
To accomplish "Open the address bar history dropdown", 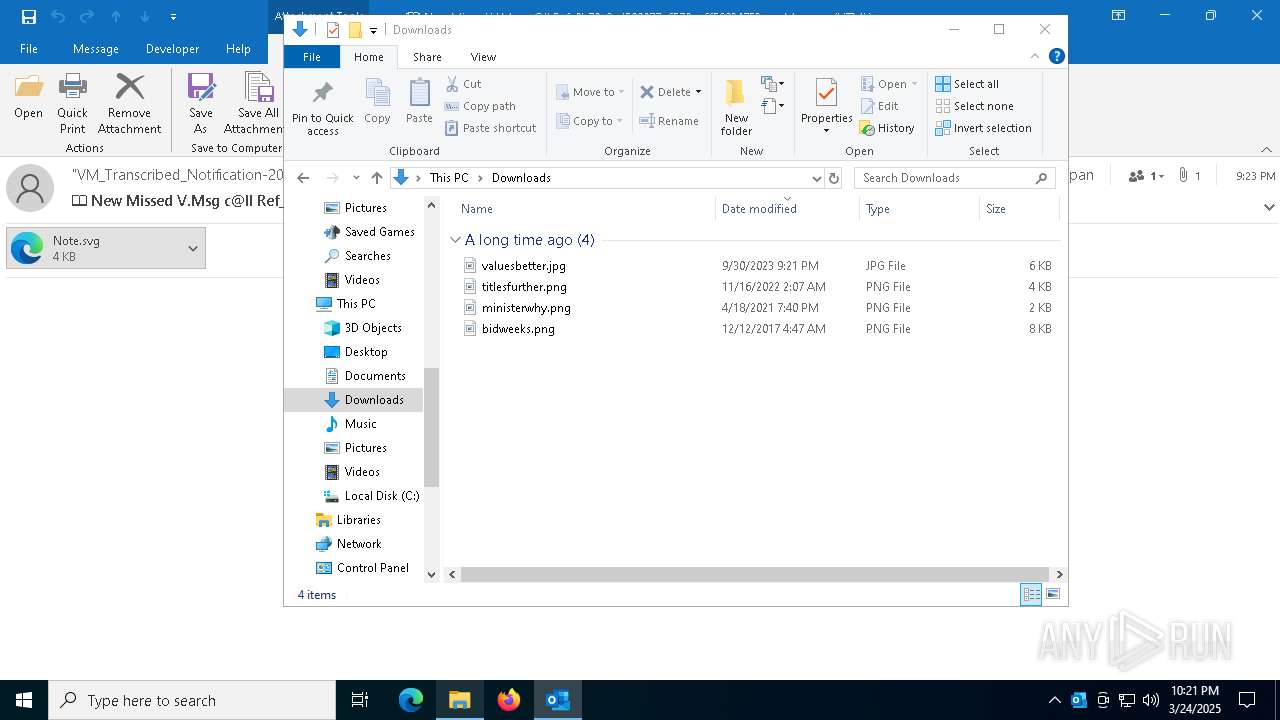I will [816, 178].
